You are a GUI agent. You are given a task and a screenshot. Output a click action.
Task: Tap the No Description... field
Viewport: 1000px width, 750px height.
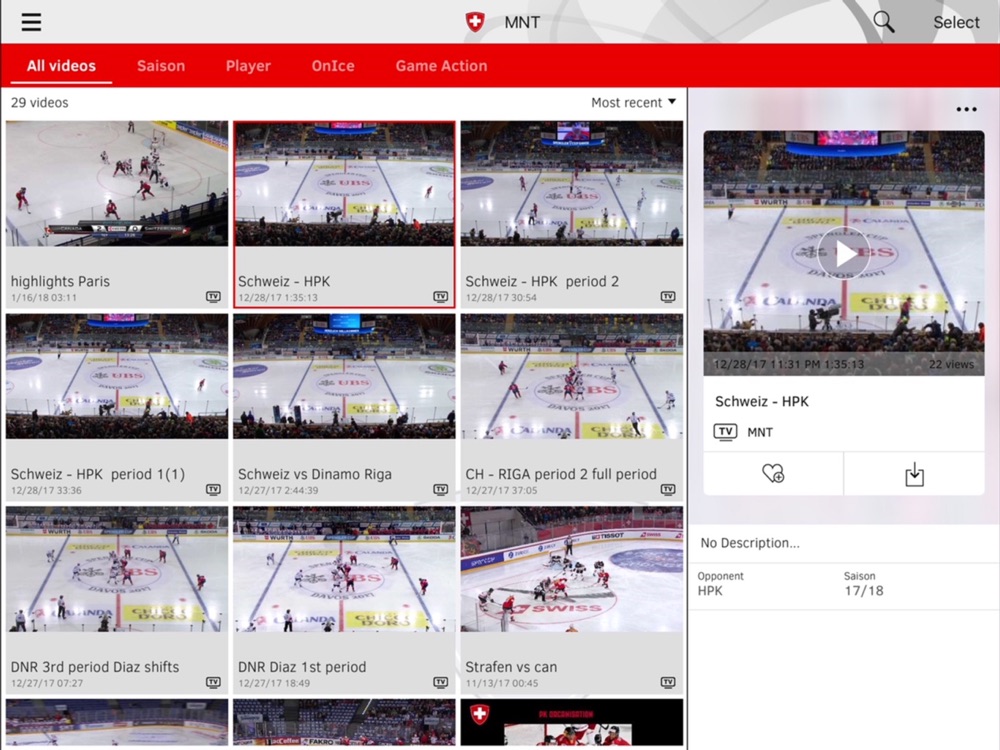(x=844, y=543)
